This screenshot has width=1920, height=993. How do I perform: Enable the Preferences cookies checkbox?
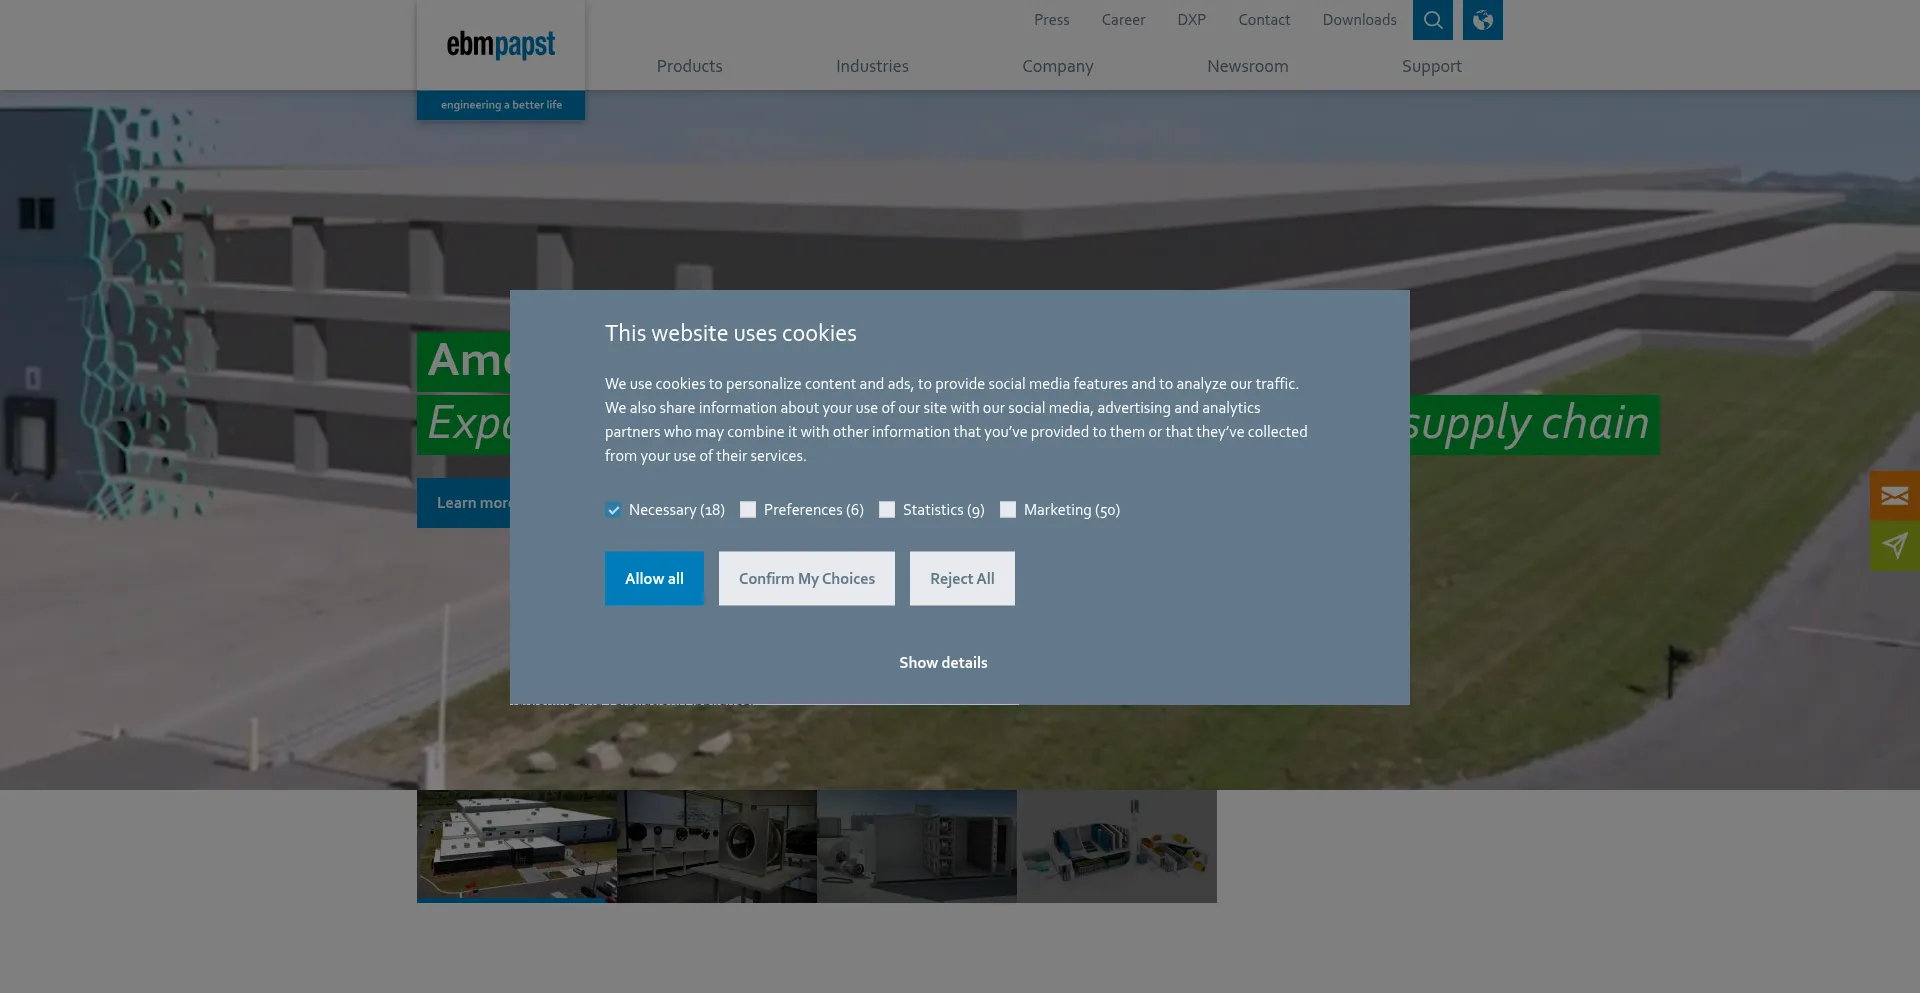click(748, 510)
